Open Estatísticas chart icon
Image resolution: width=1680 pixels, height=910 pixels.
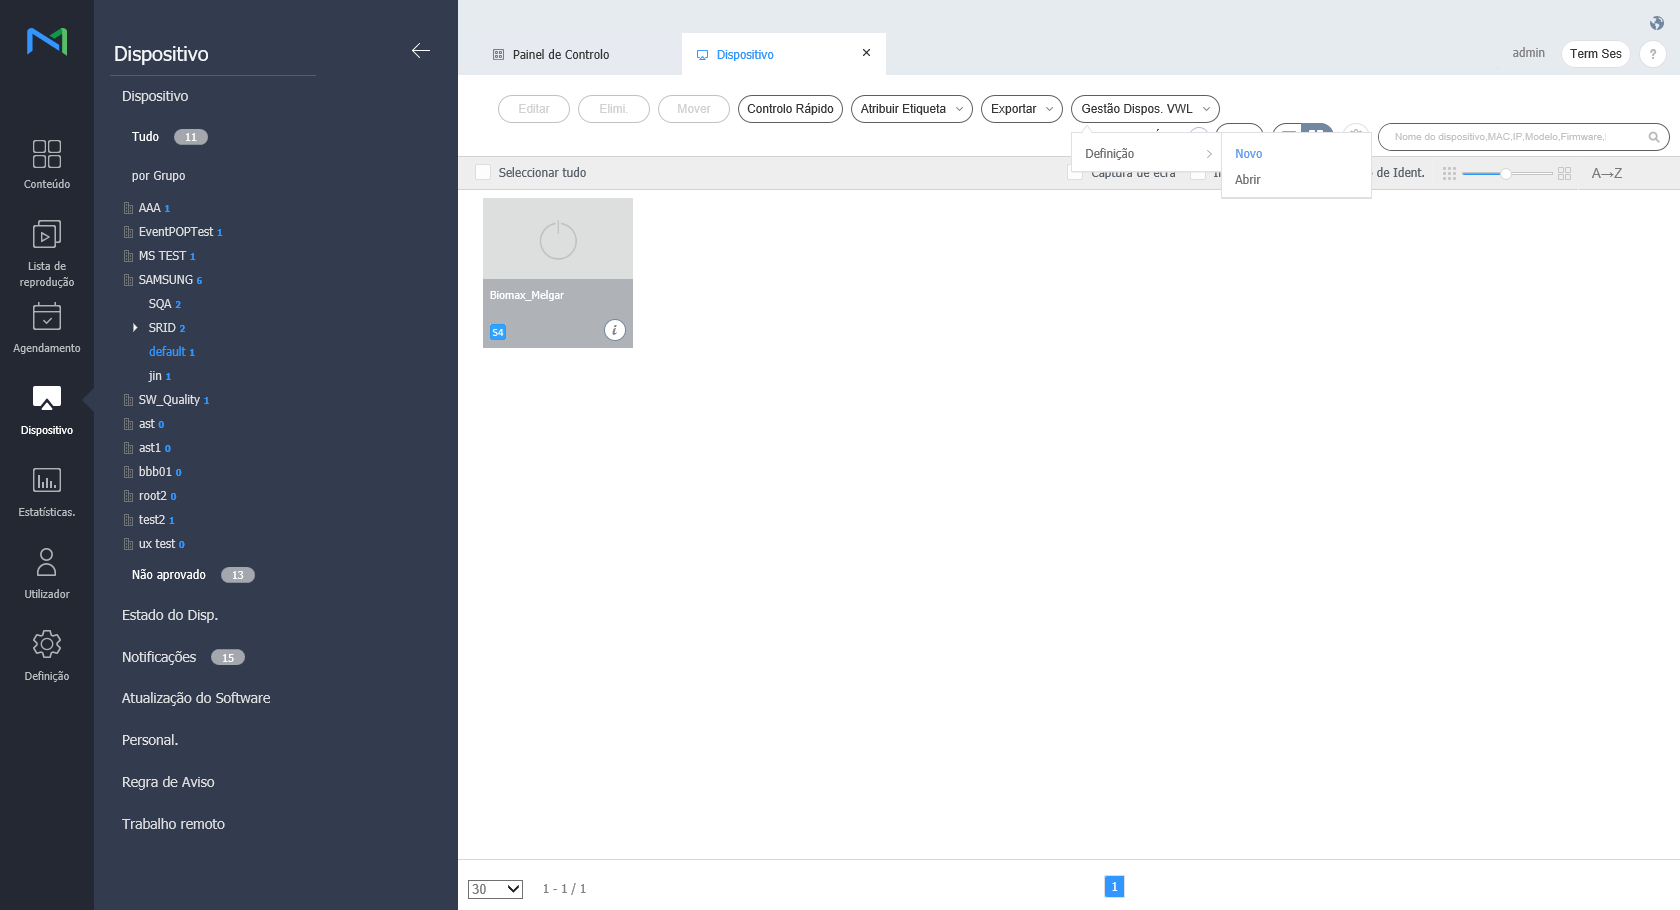click(47, 480)
